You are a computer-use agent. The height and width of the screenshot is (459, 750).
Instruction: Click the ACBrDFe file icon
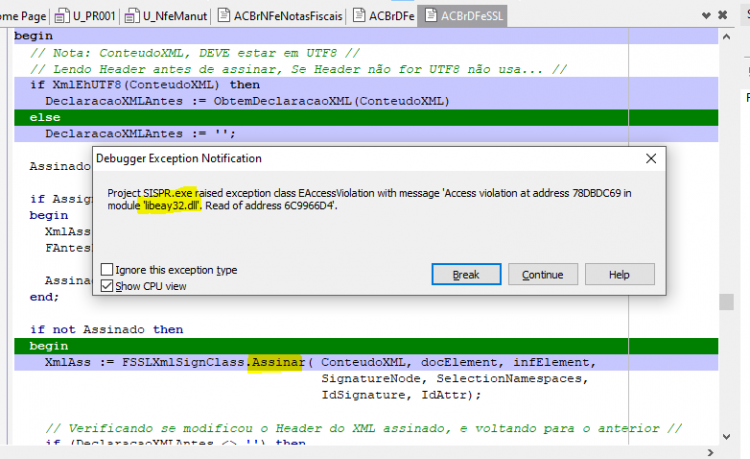pyautogui.click(x=359, y=16)
